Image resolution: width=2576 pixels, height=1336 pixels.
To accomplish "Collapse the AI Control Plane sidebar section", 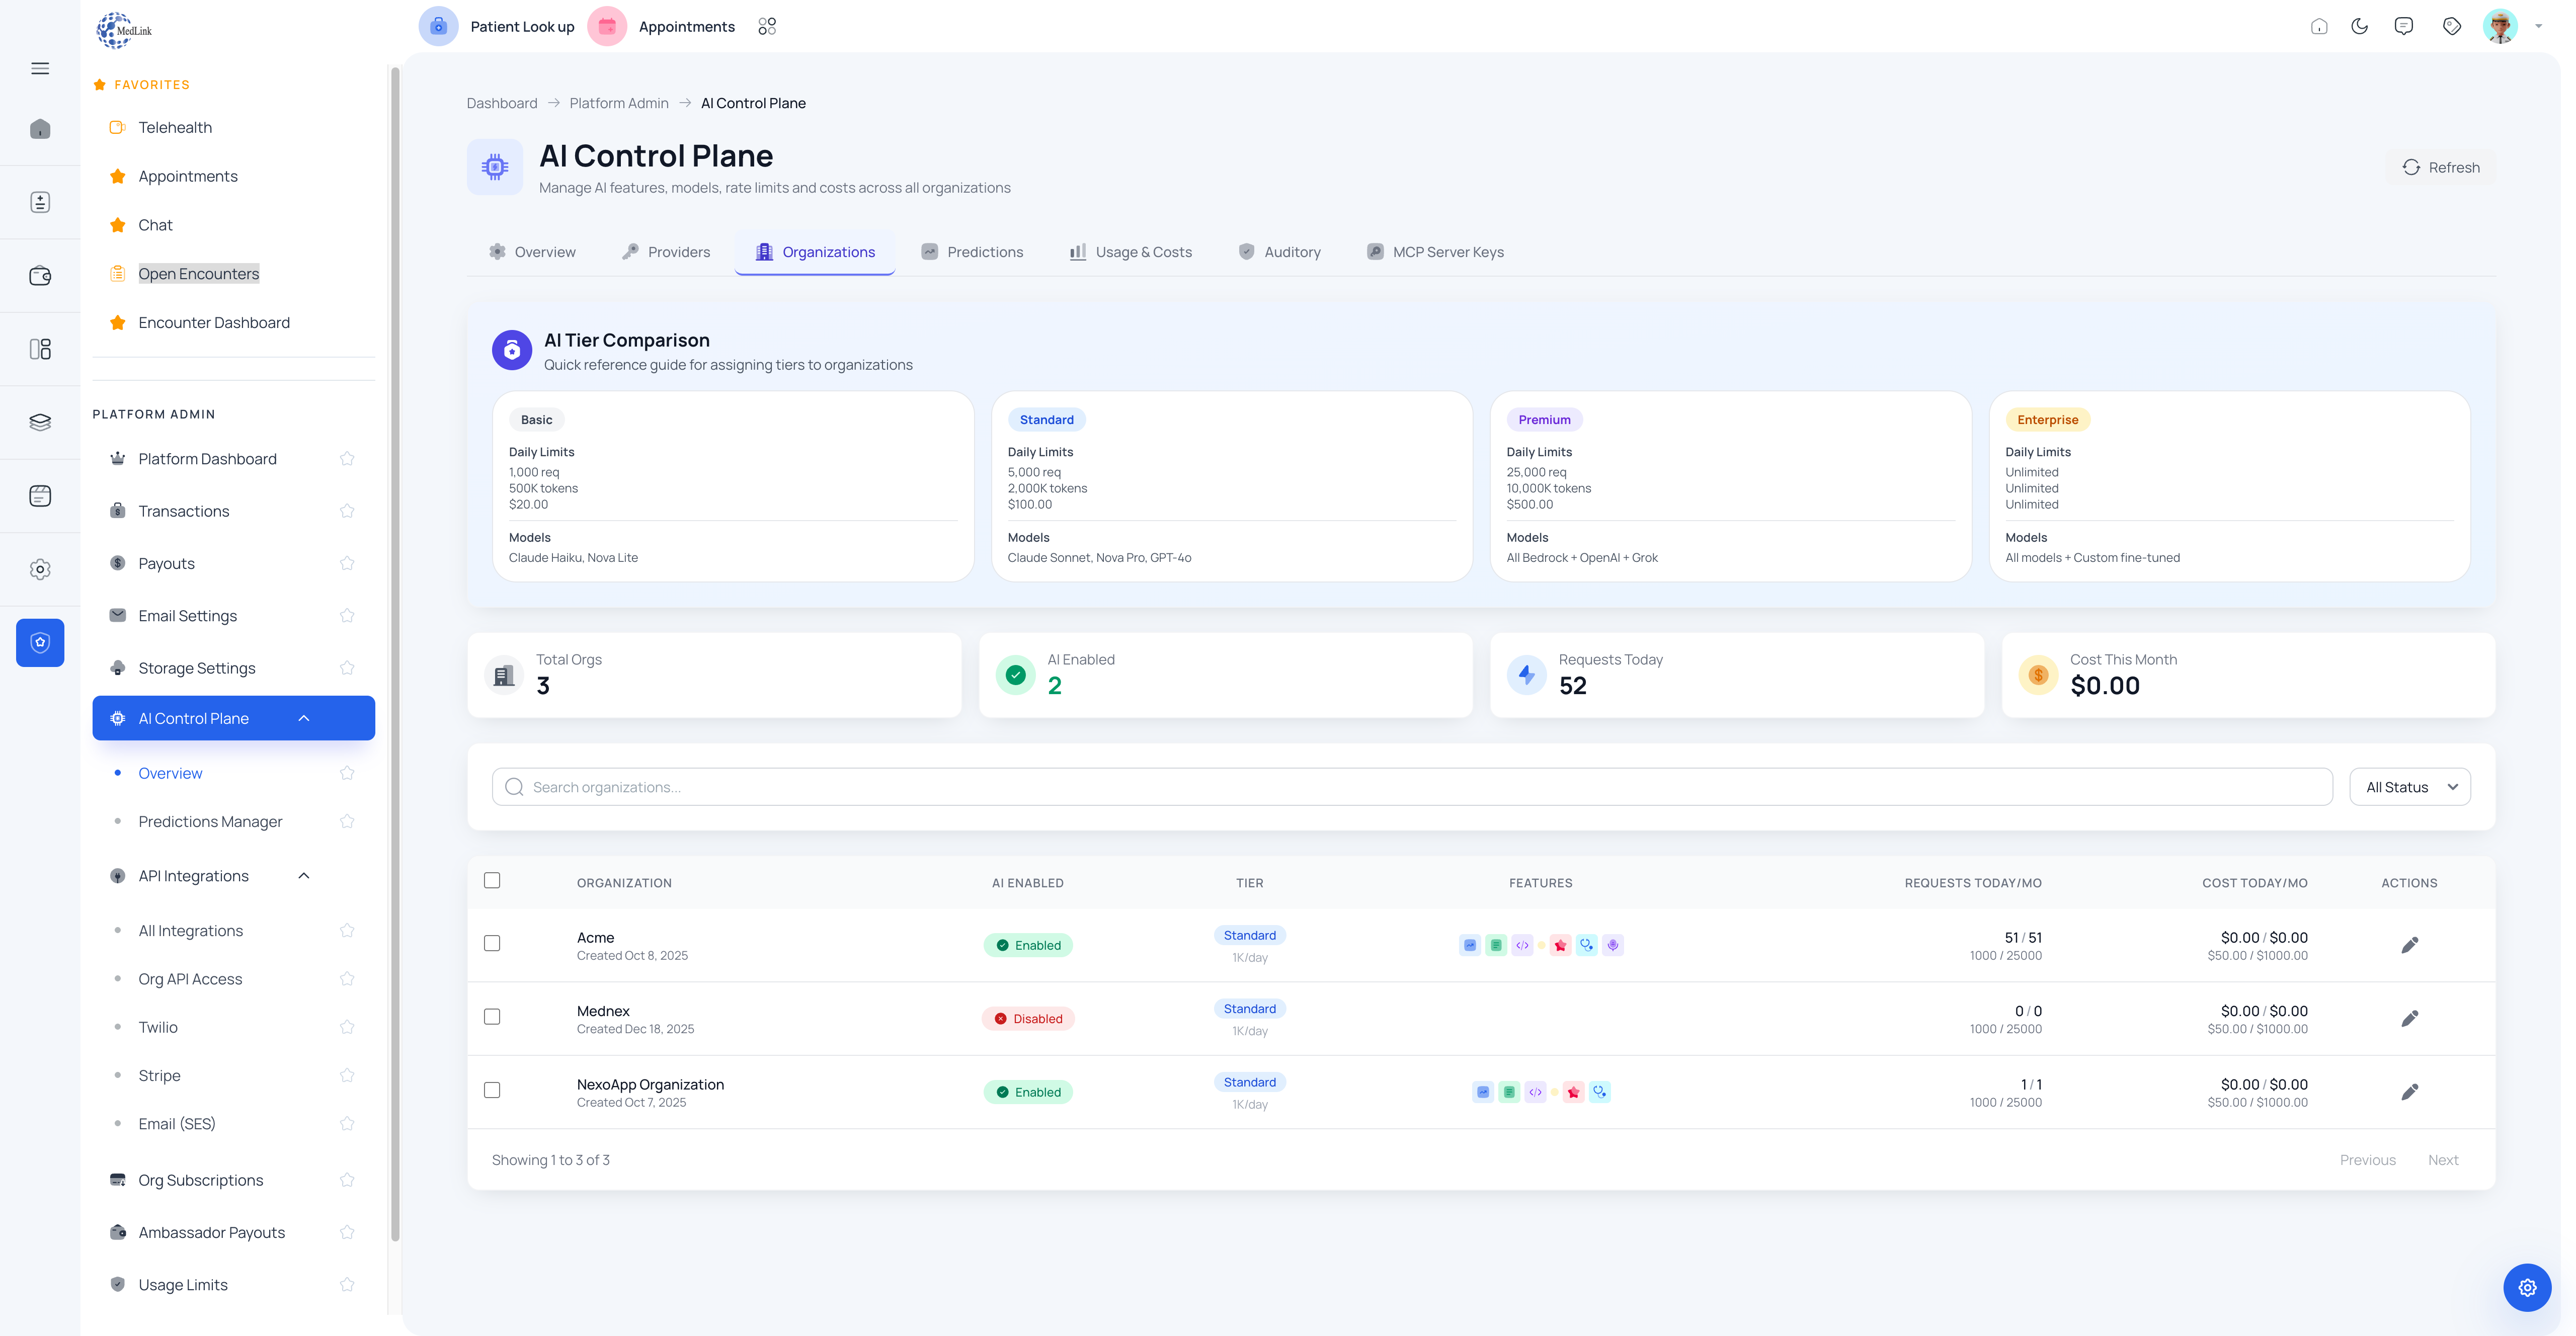I will 304,717.
